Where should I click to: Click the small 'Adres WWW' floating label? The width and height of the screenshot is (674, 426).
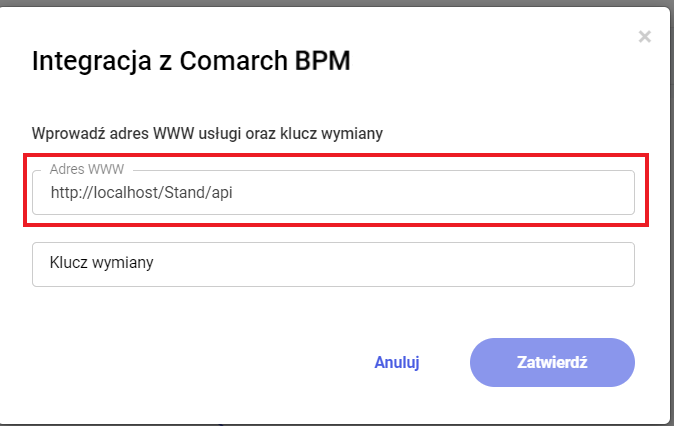point(87,169)
